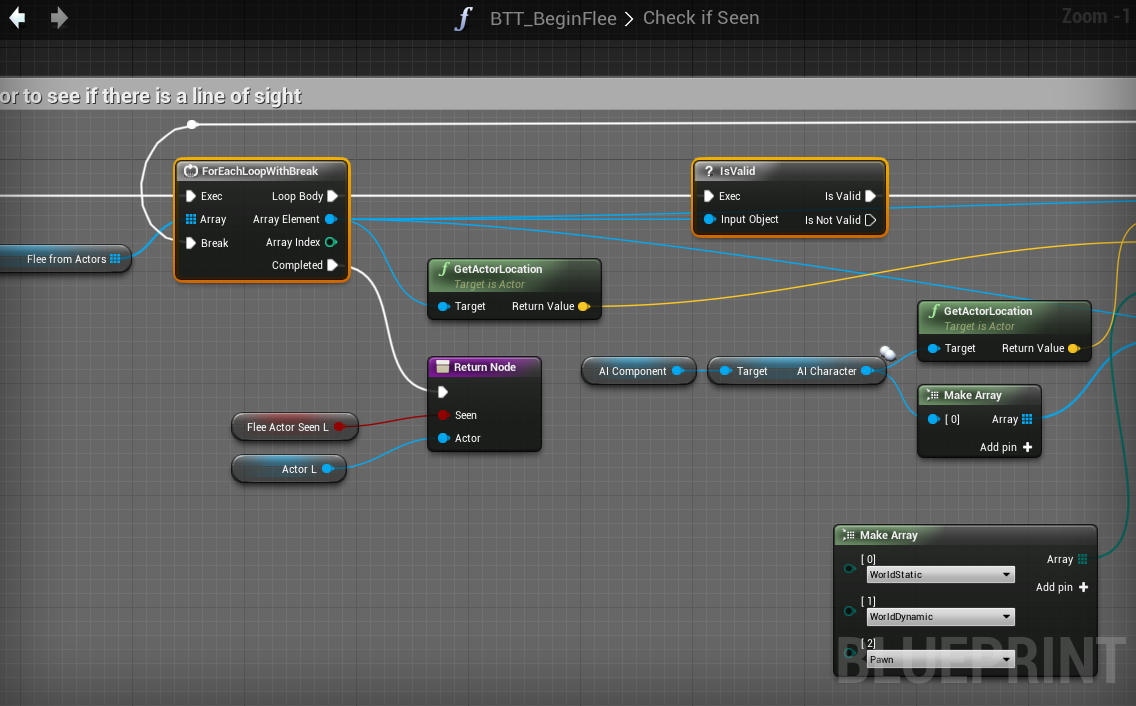Screen dimensions: 1136x706
Task: Click the ForEachLoopWithBreak Completed exec pin
Action: pos(333,265)
